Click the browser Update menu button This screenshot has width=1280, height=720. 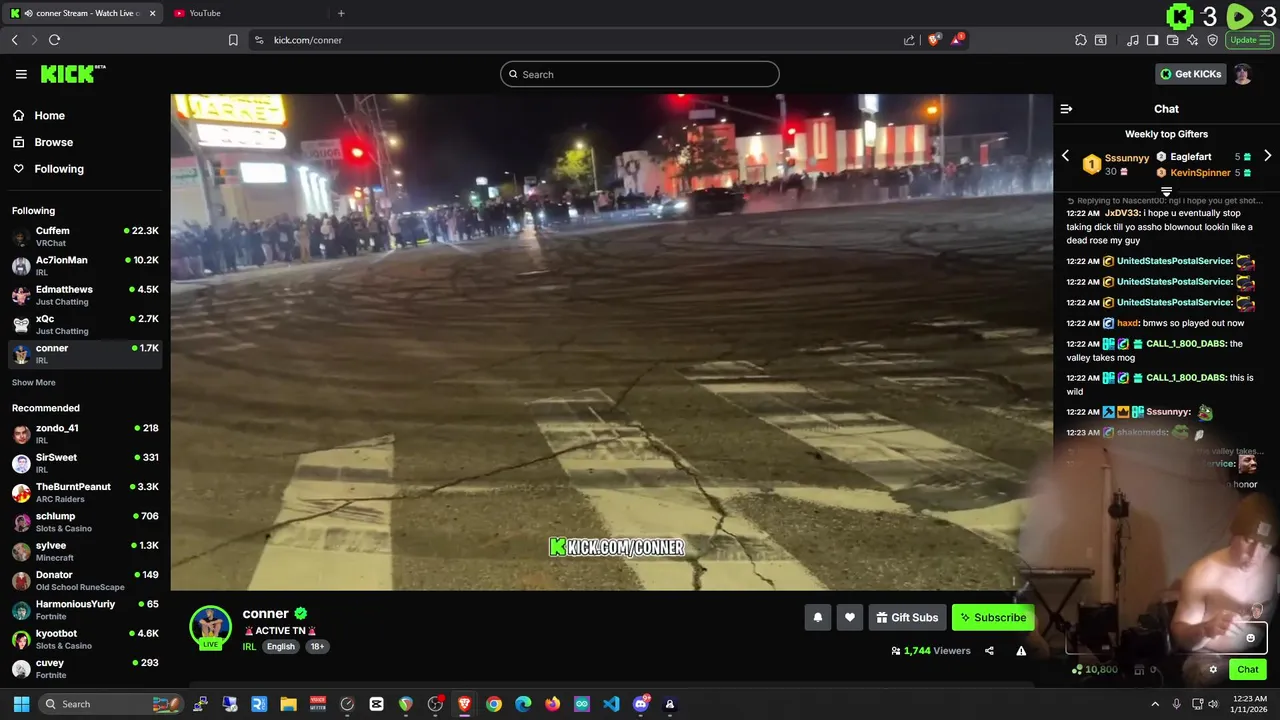point(1250,40)
